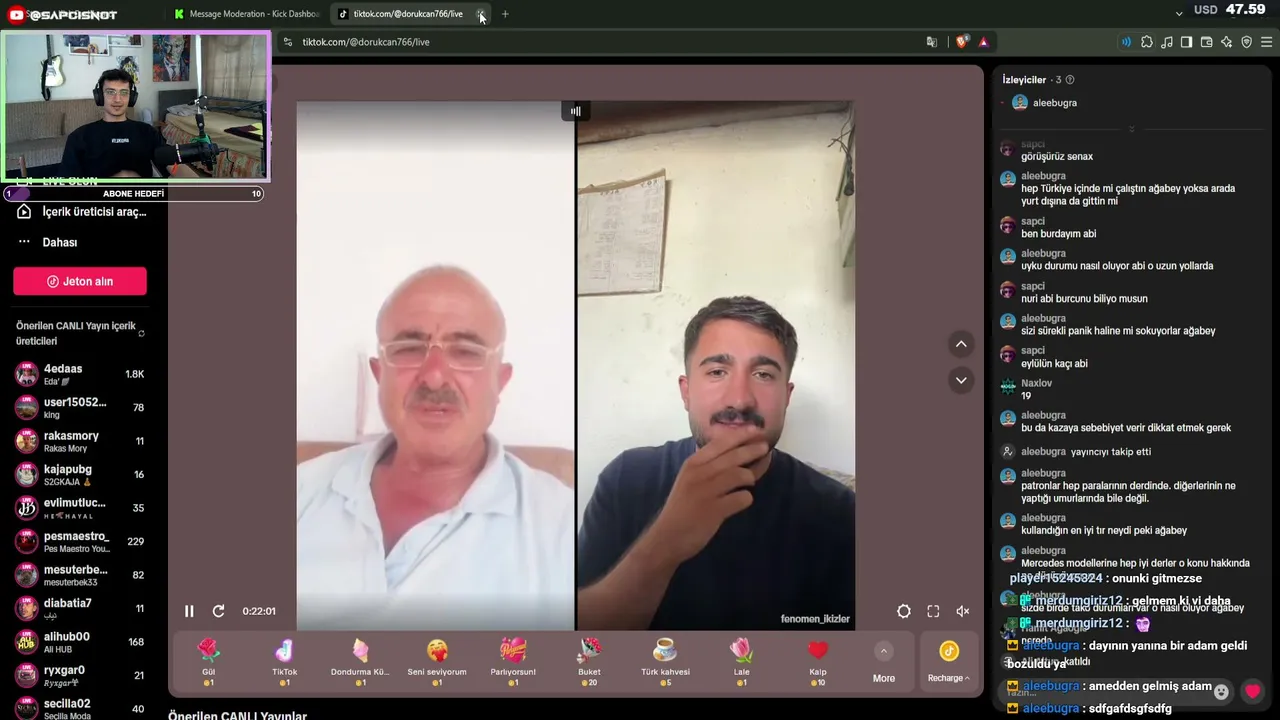Click the Jeton alın button
The height and width of the screenshot is (720, 1280).
click(80, 281)
